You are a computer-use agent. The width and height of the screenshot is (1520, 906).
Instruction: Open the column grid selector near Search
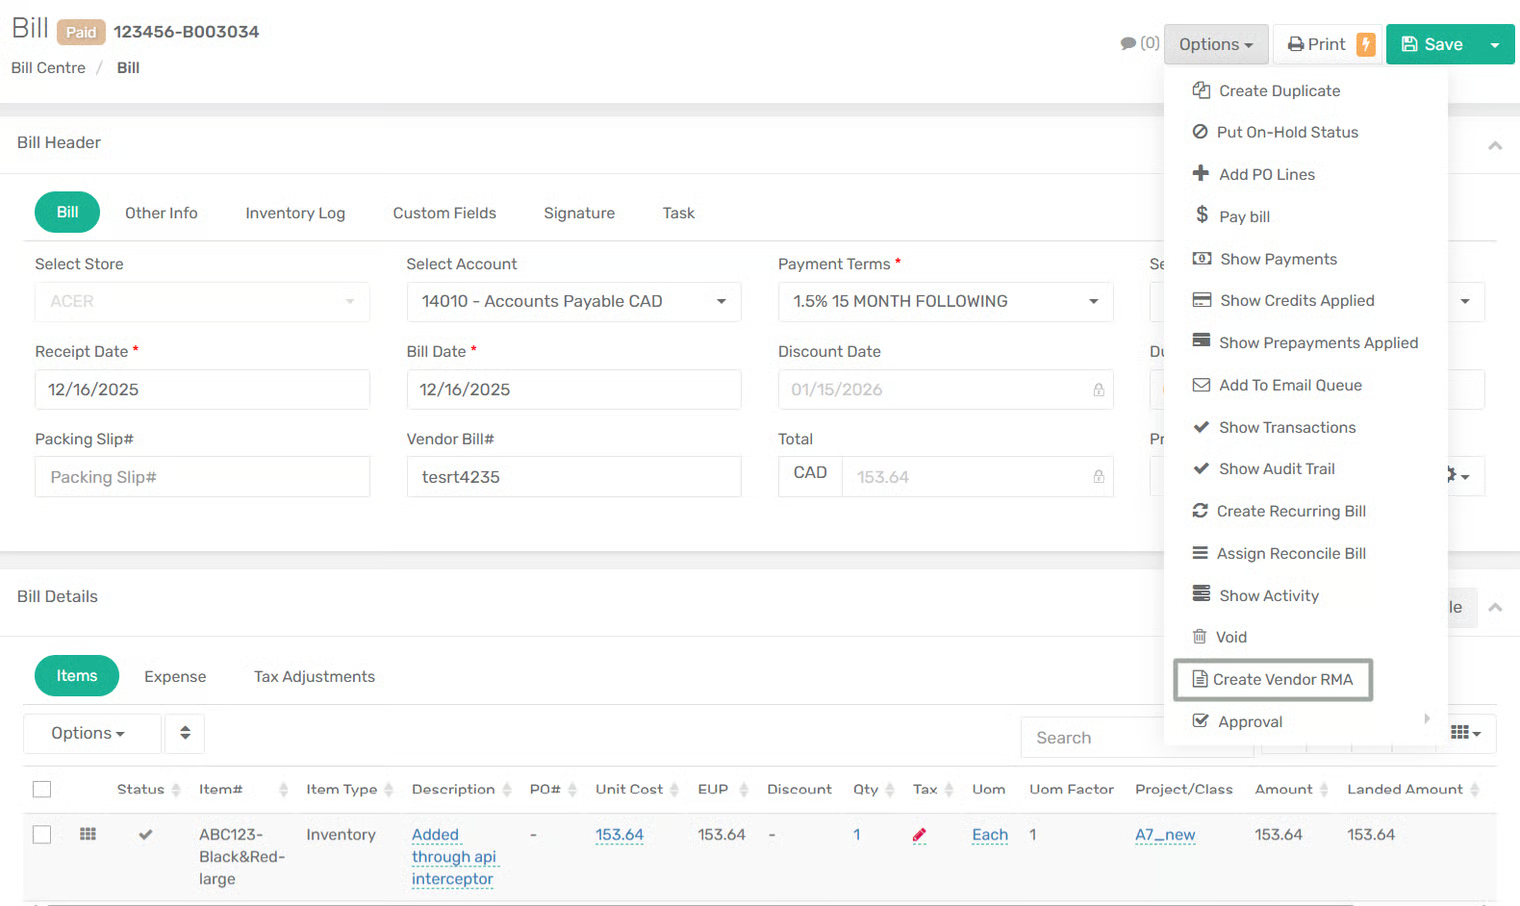click(1465, 733)
